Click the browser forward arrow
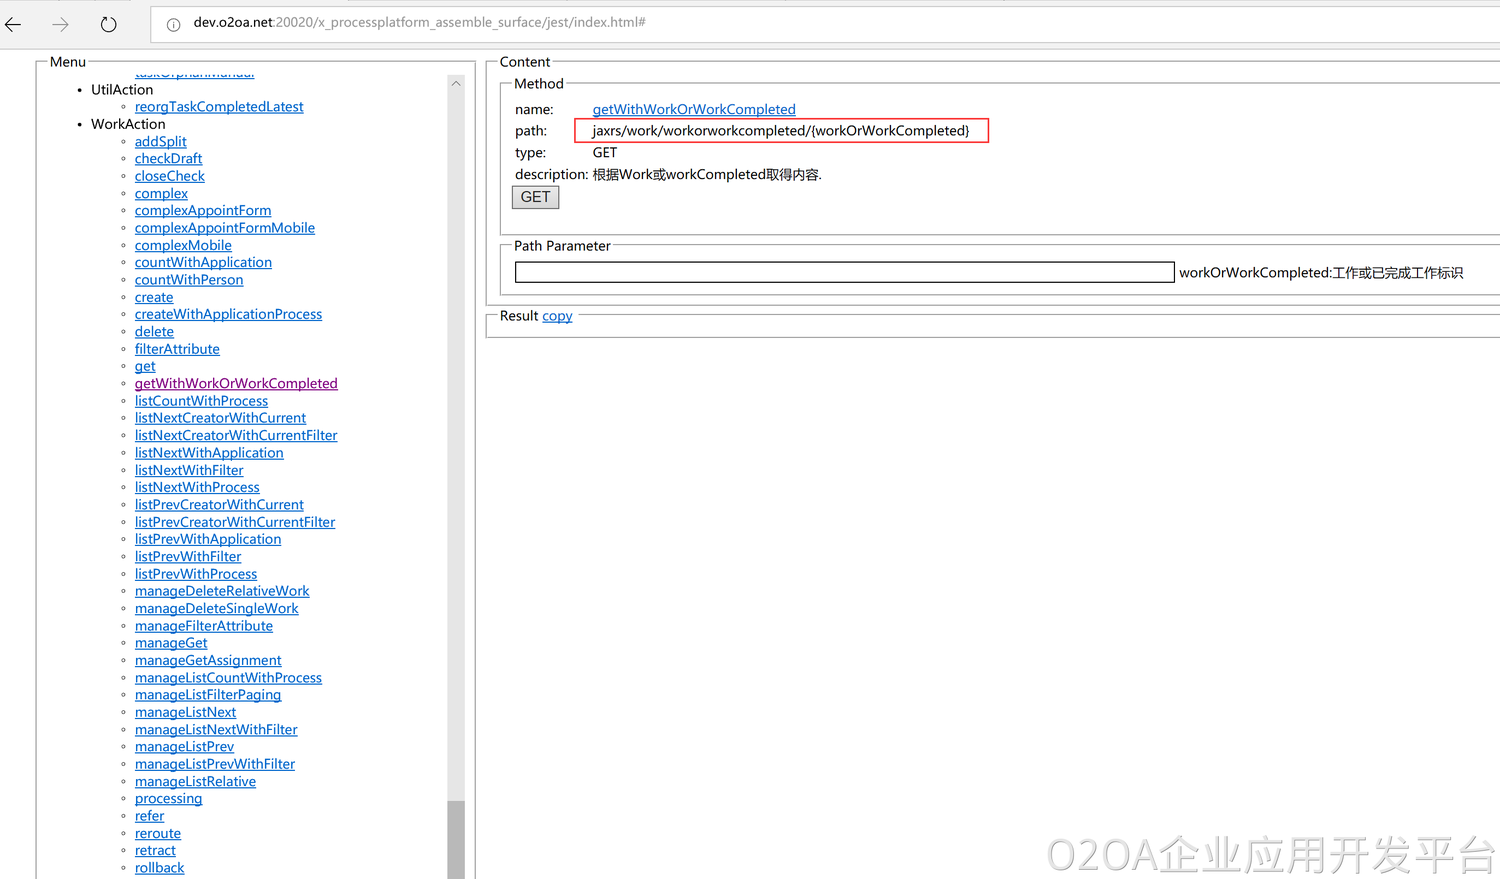 (61, 24)
